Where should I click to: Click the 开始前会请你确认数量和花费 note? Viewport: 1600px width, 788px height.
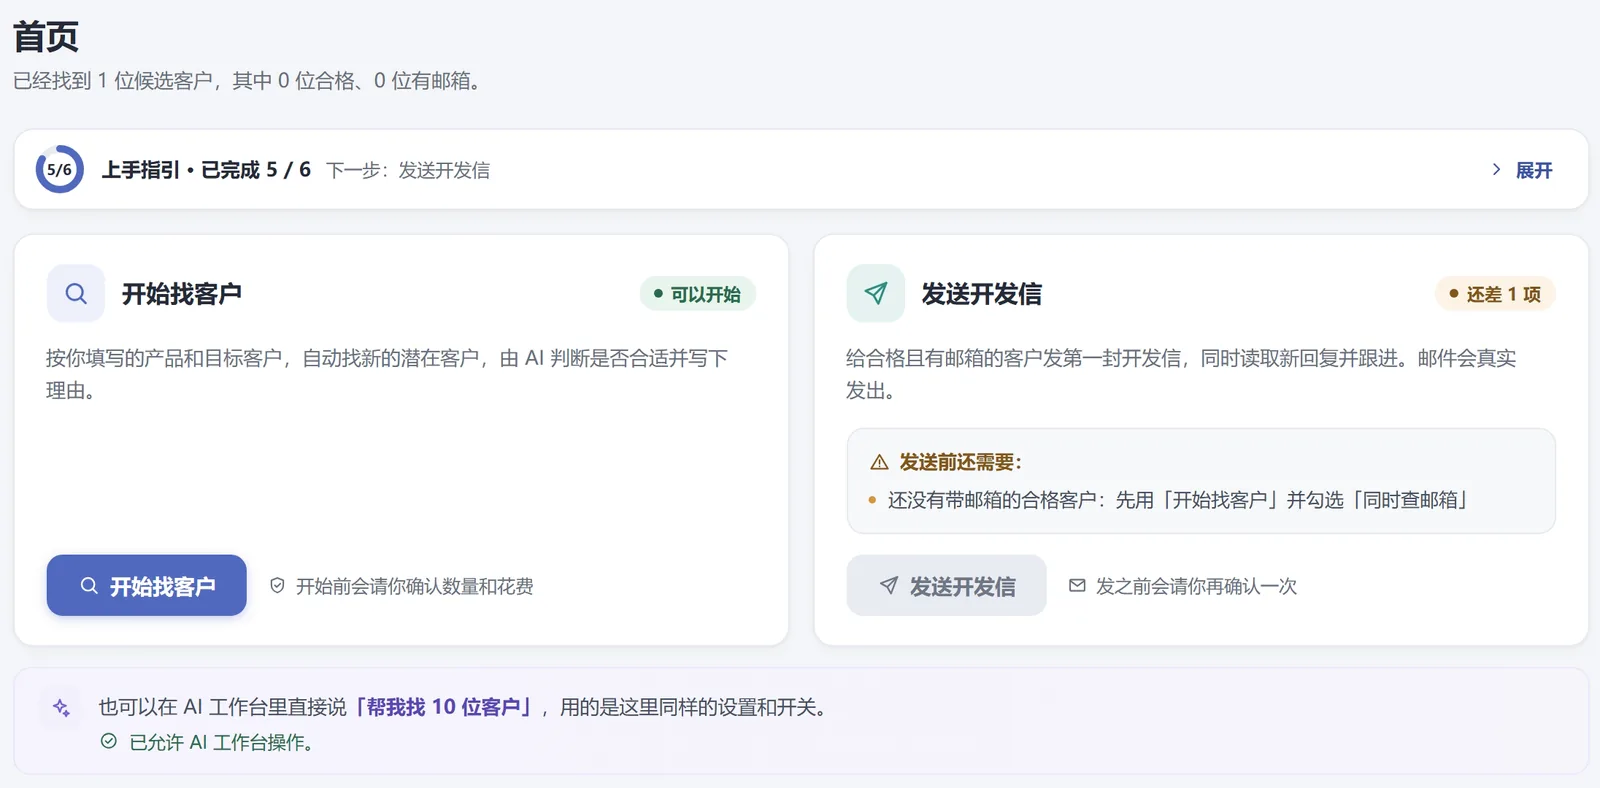(x=415, y=586)
